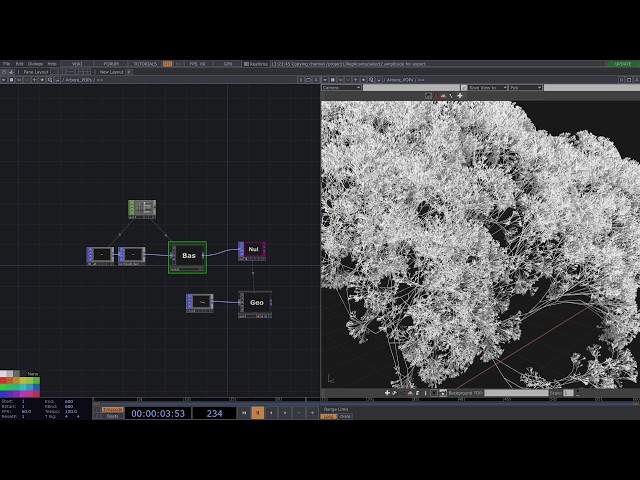
Task: Maximize the left network pane
Action: coord(309,80)
